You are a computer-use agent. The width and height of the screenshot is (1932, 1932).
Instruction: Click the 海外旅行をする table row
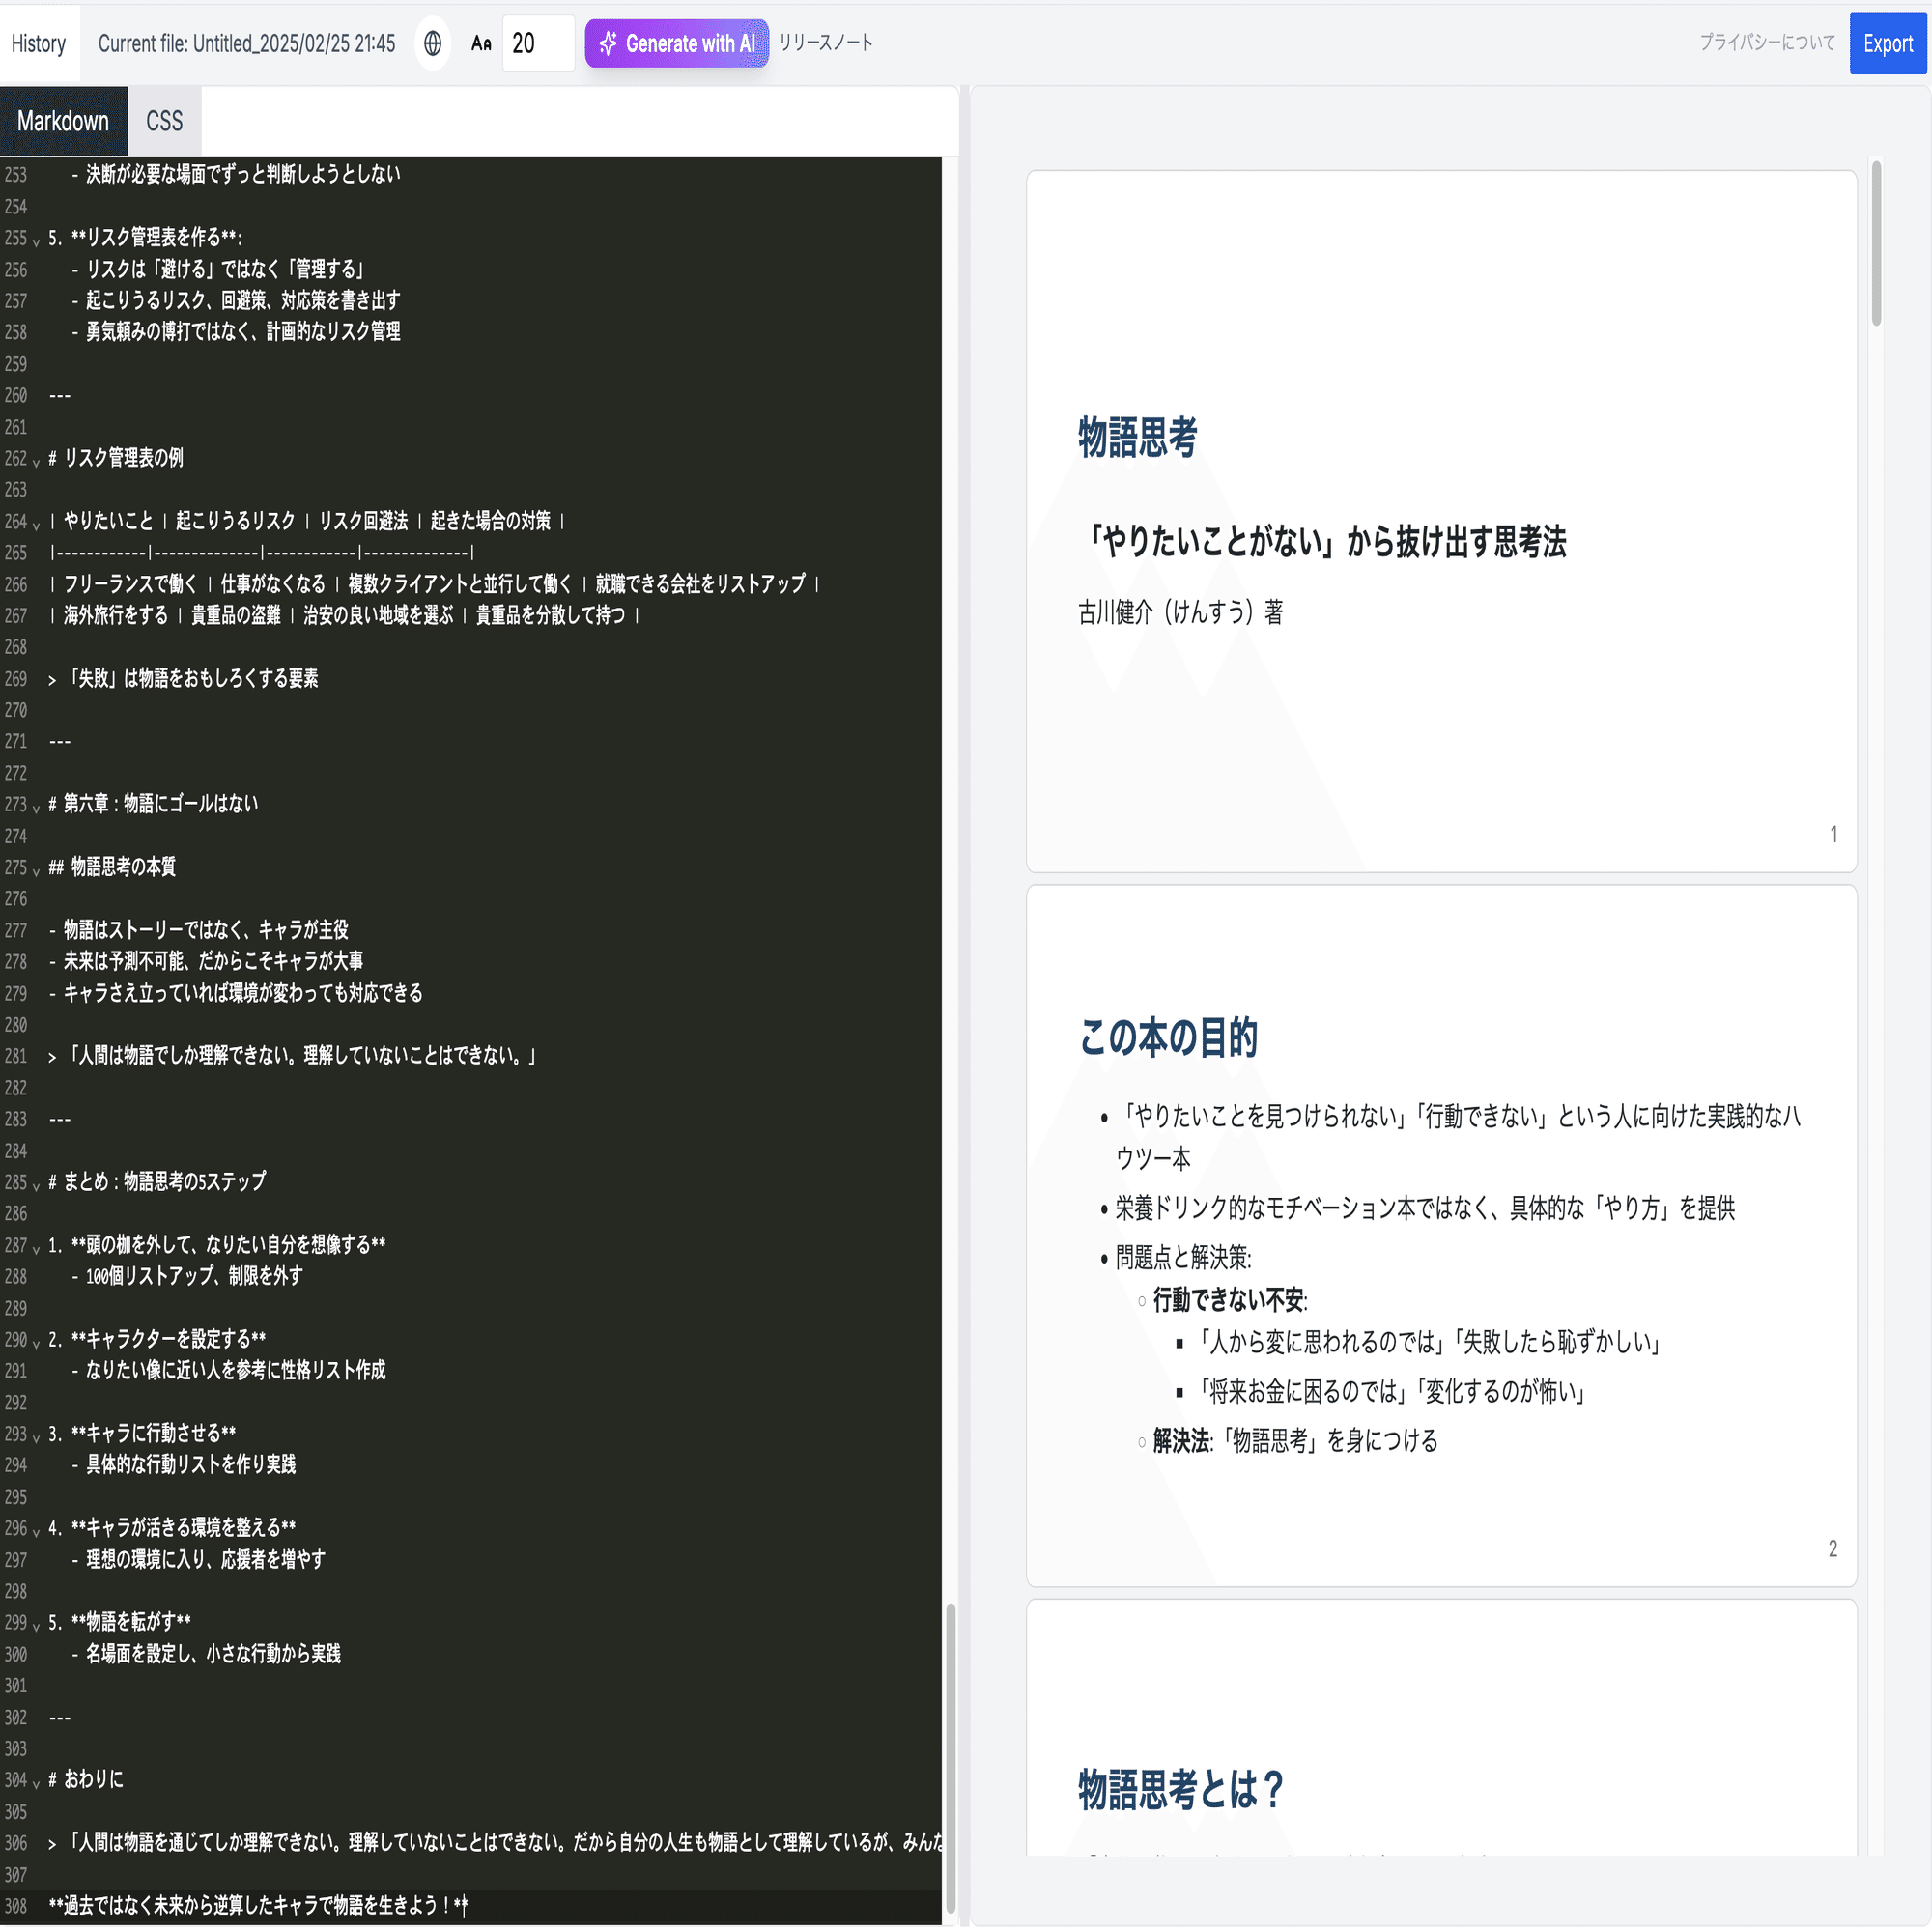tap(345, 615)
